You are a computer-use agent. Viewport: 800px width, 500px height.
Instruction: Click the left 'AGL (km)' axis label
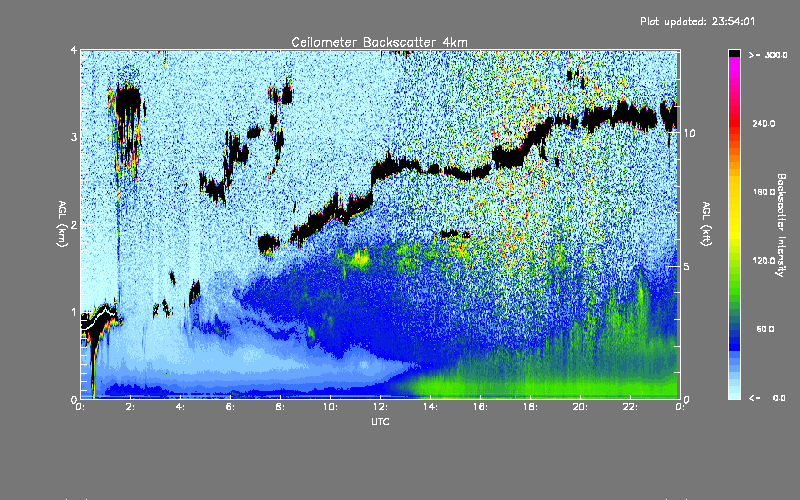pyautogui.click(x=62, y=223)
